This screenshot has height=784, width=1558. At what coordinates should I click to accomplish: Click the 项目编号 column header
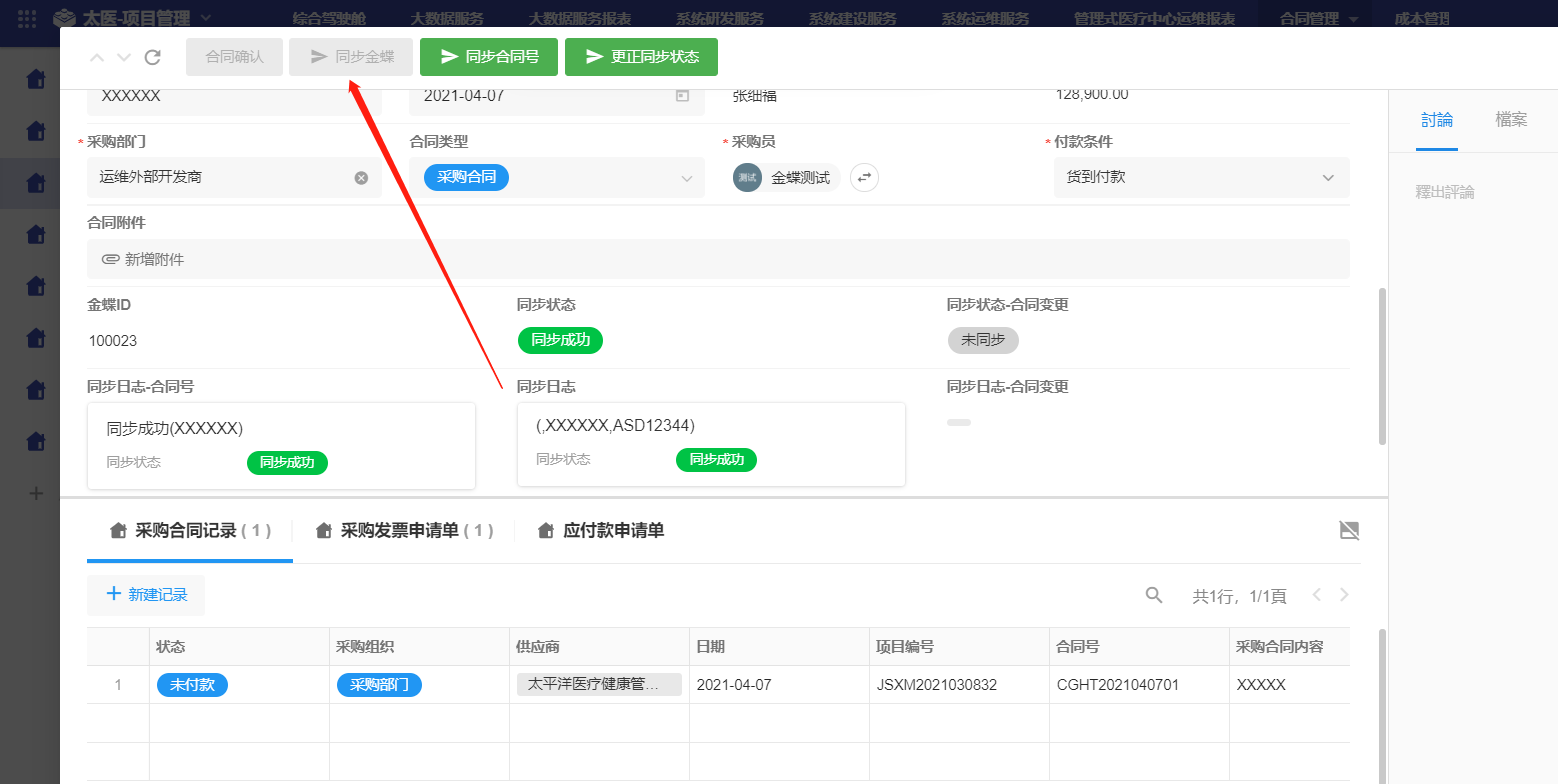click(959, 647)
